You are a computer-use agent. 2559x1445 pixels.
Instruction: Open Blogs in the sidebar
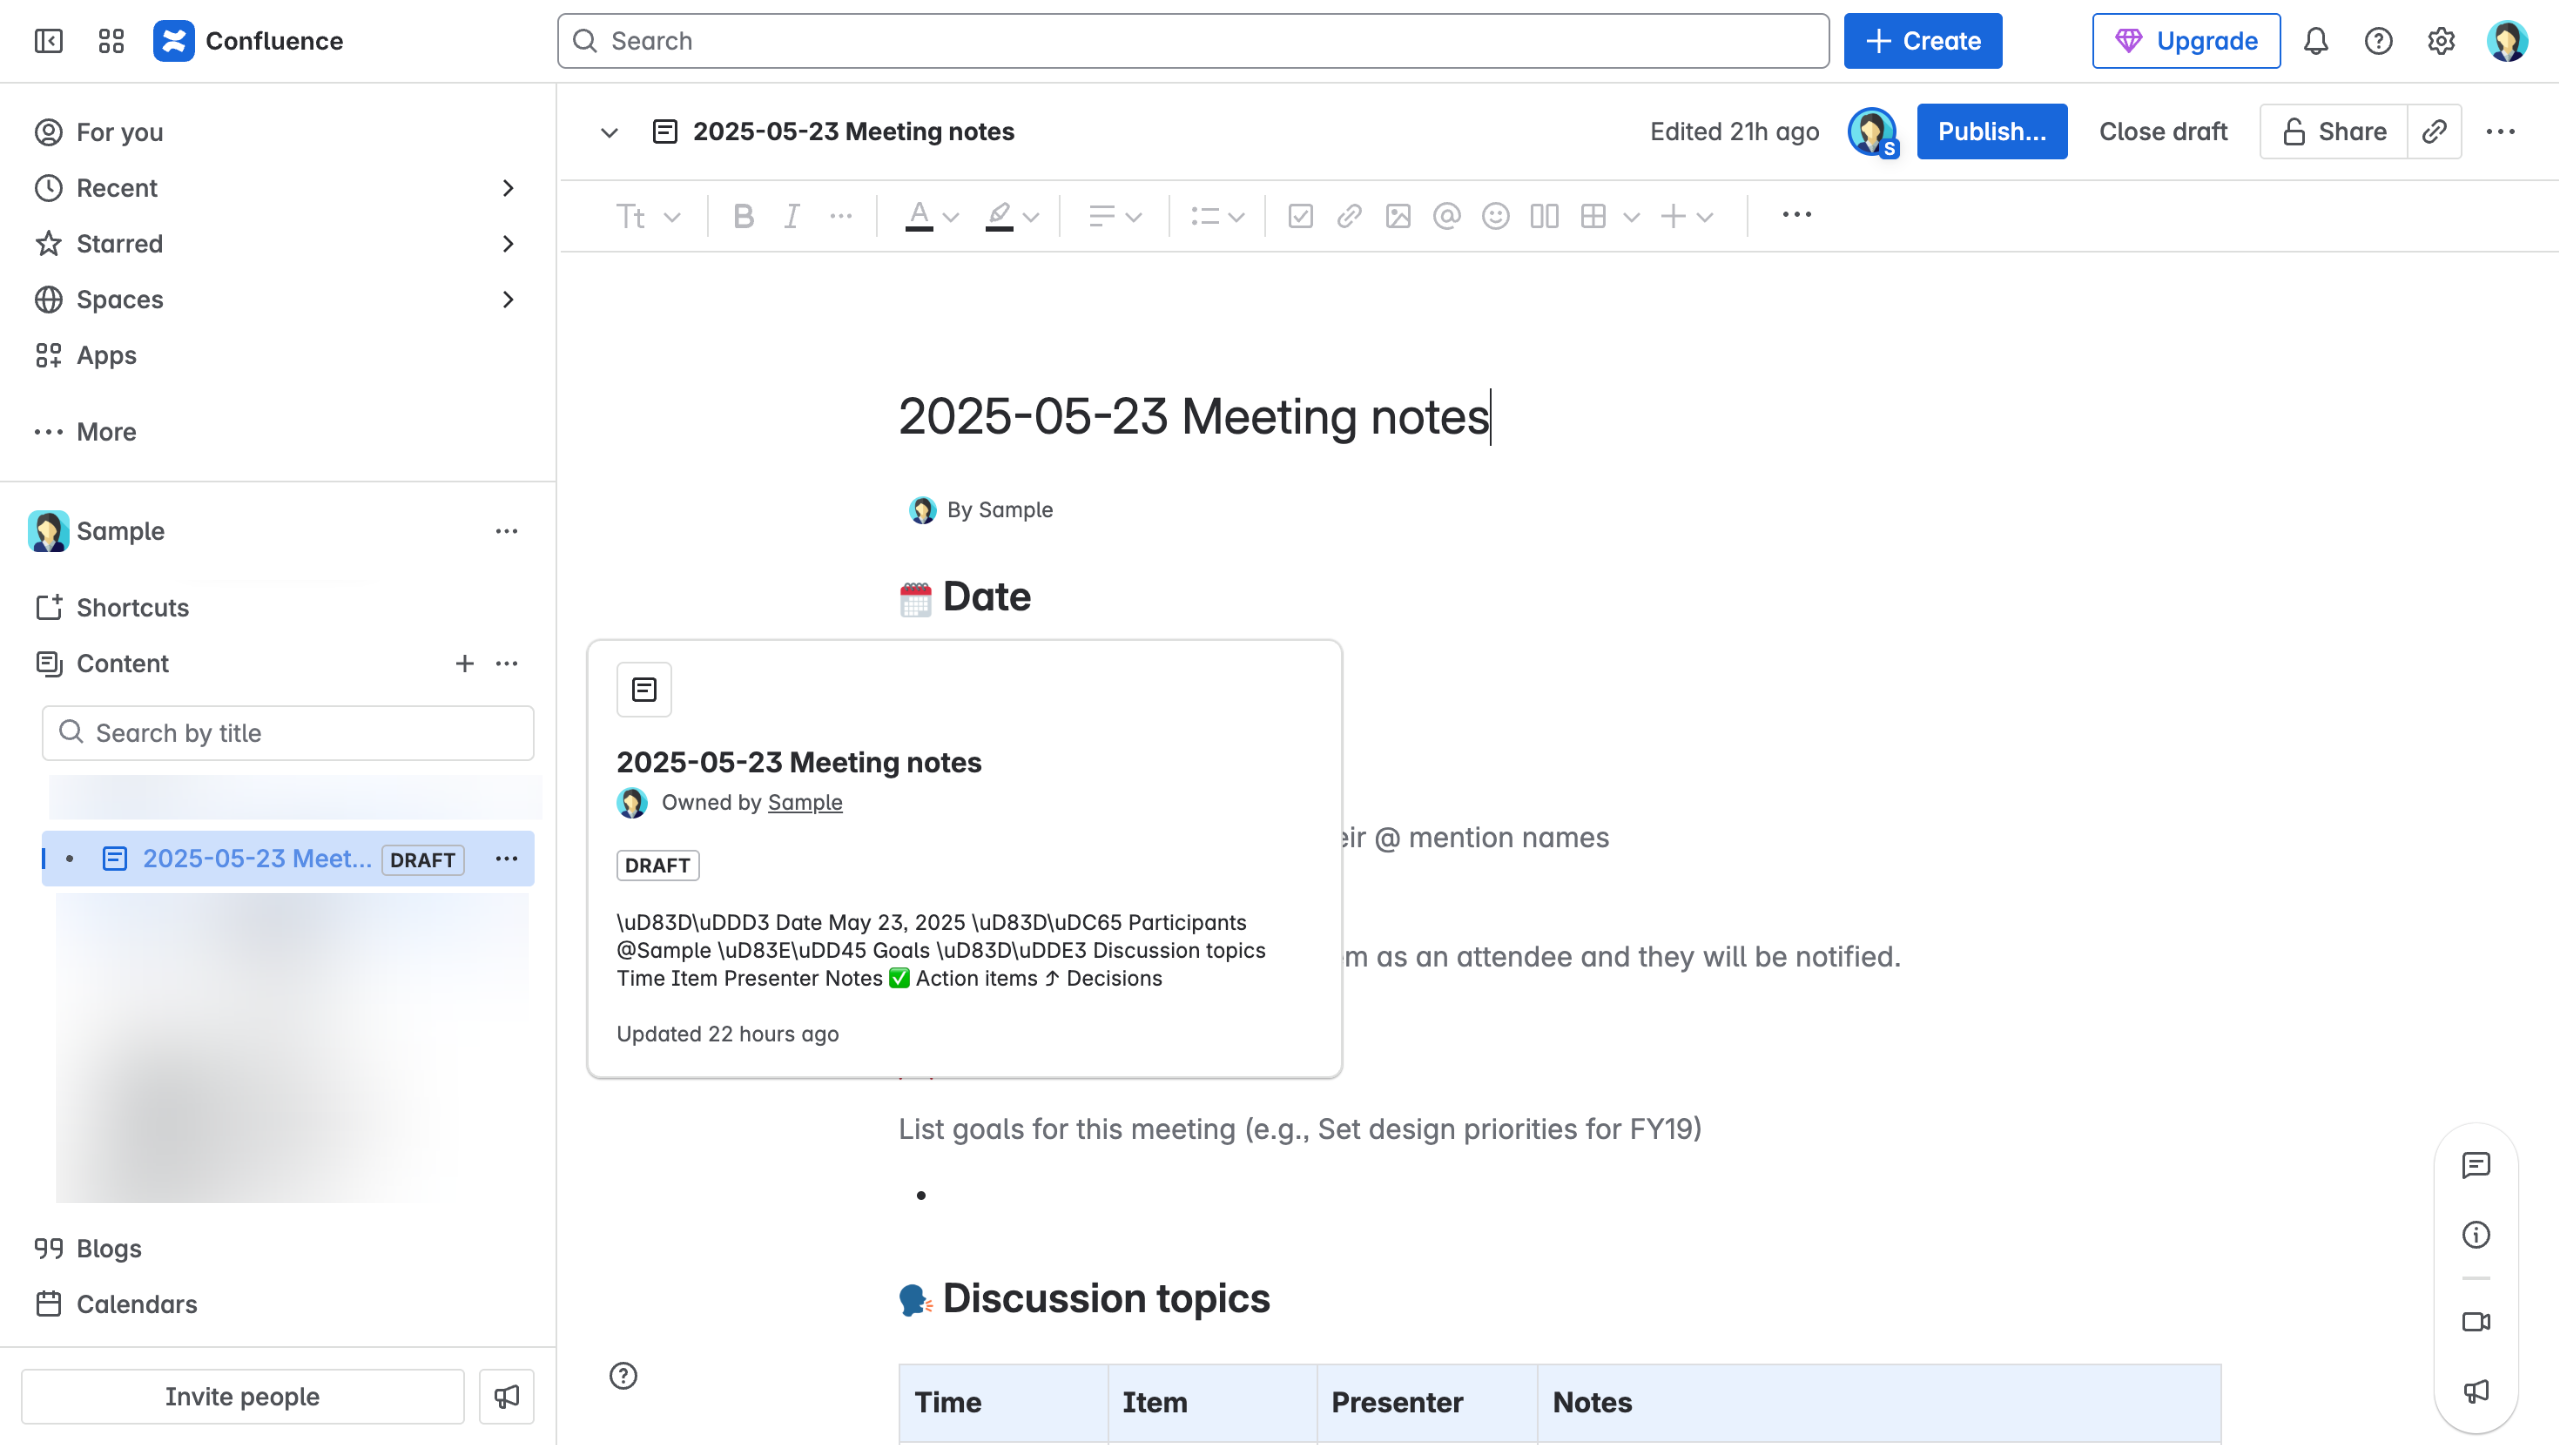[x=108, y=1248]
